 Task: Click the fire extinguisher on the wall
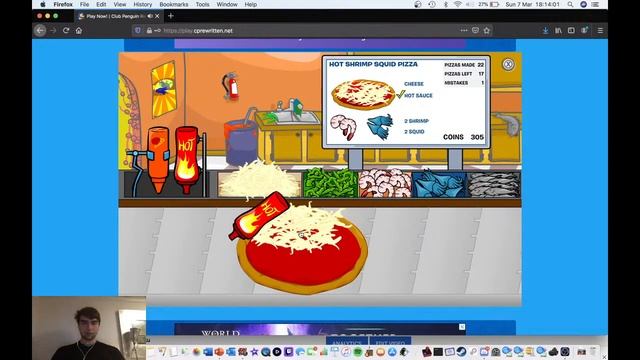pos(231,86)
